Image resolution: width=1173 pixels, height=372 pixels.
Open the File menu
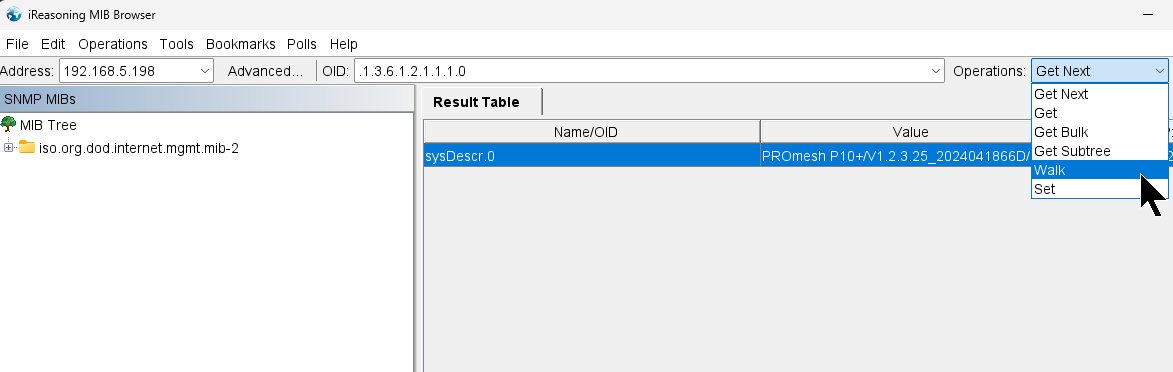[x=16, y=44]
